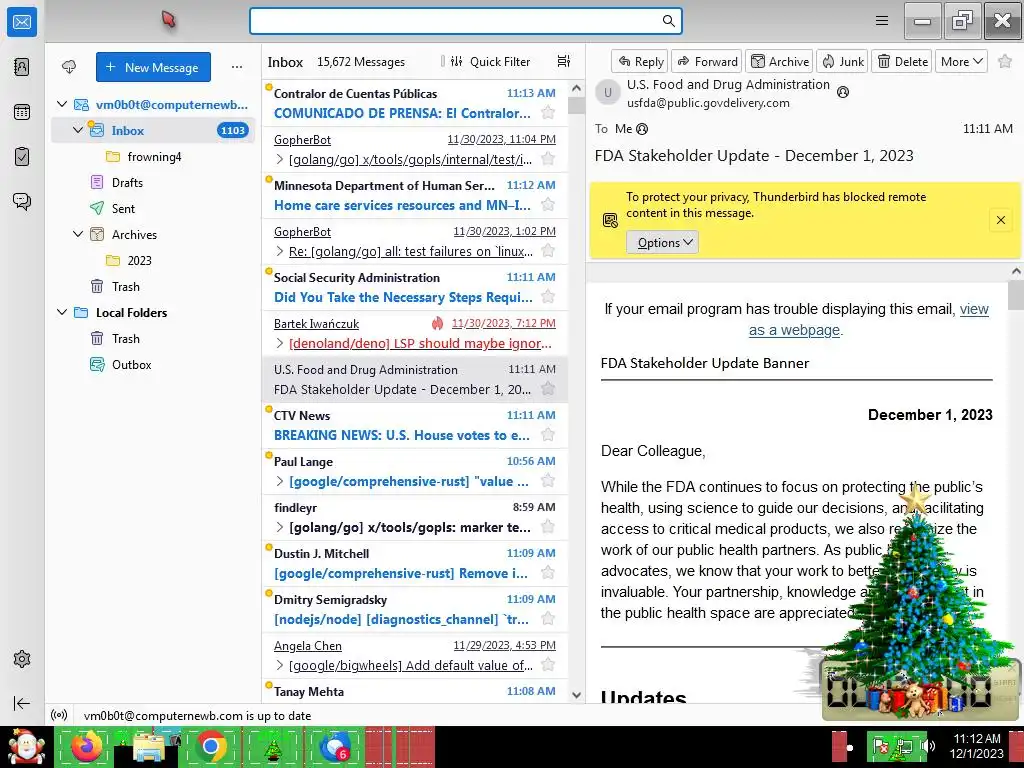The height and width of the screenshot is (768, 1024).
Task: Star the CTV News message
Action: point(549,435)
